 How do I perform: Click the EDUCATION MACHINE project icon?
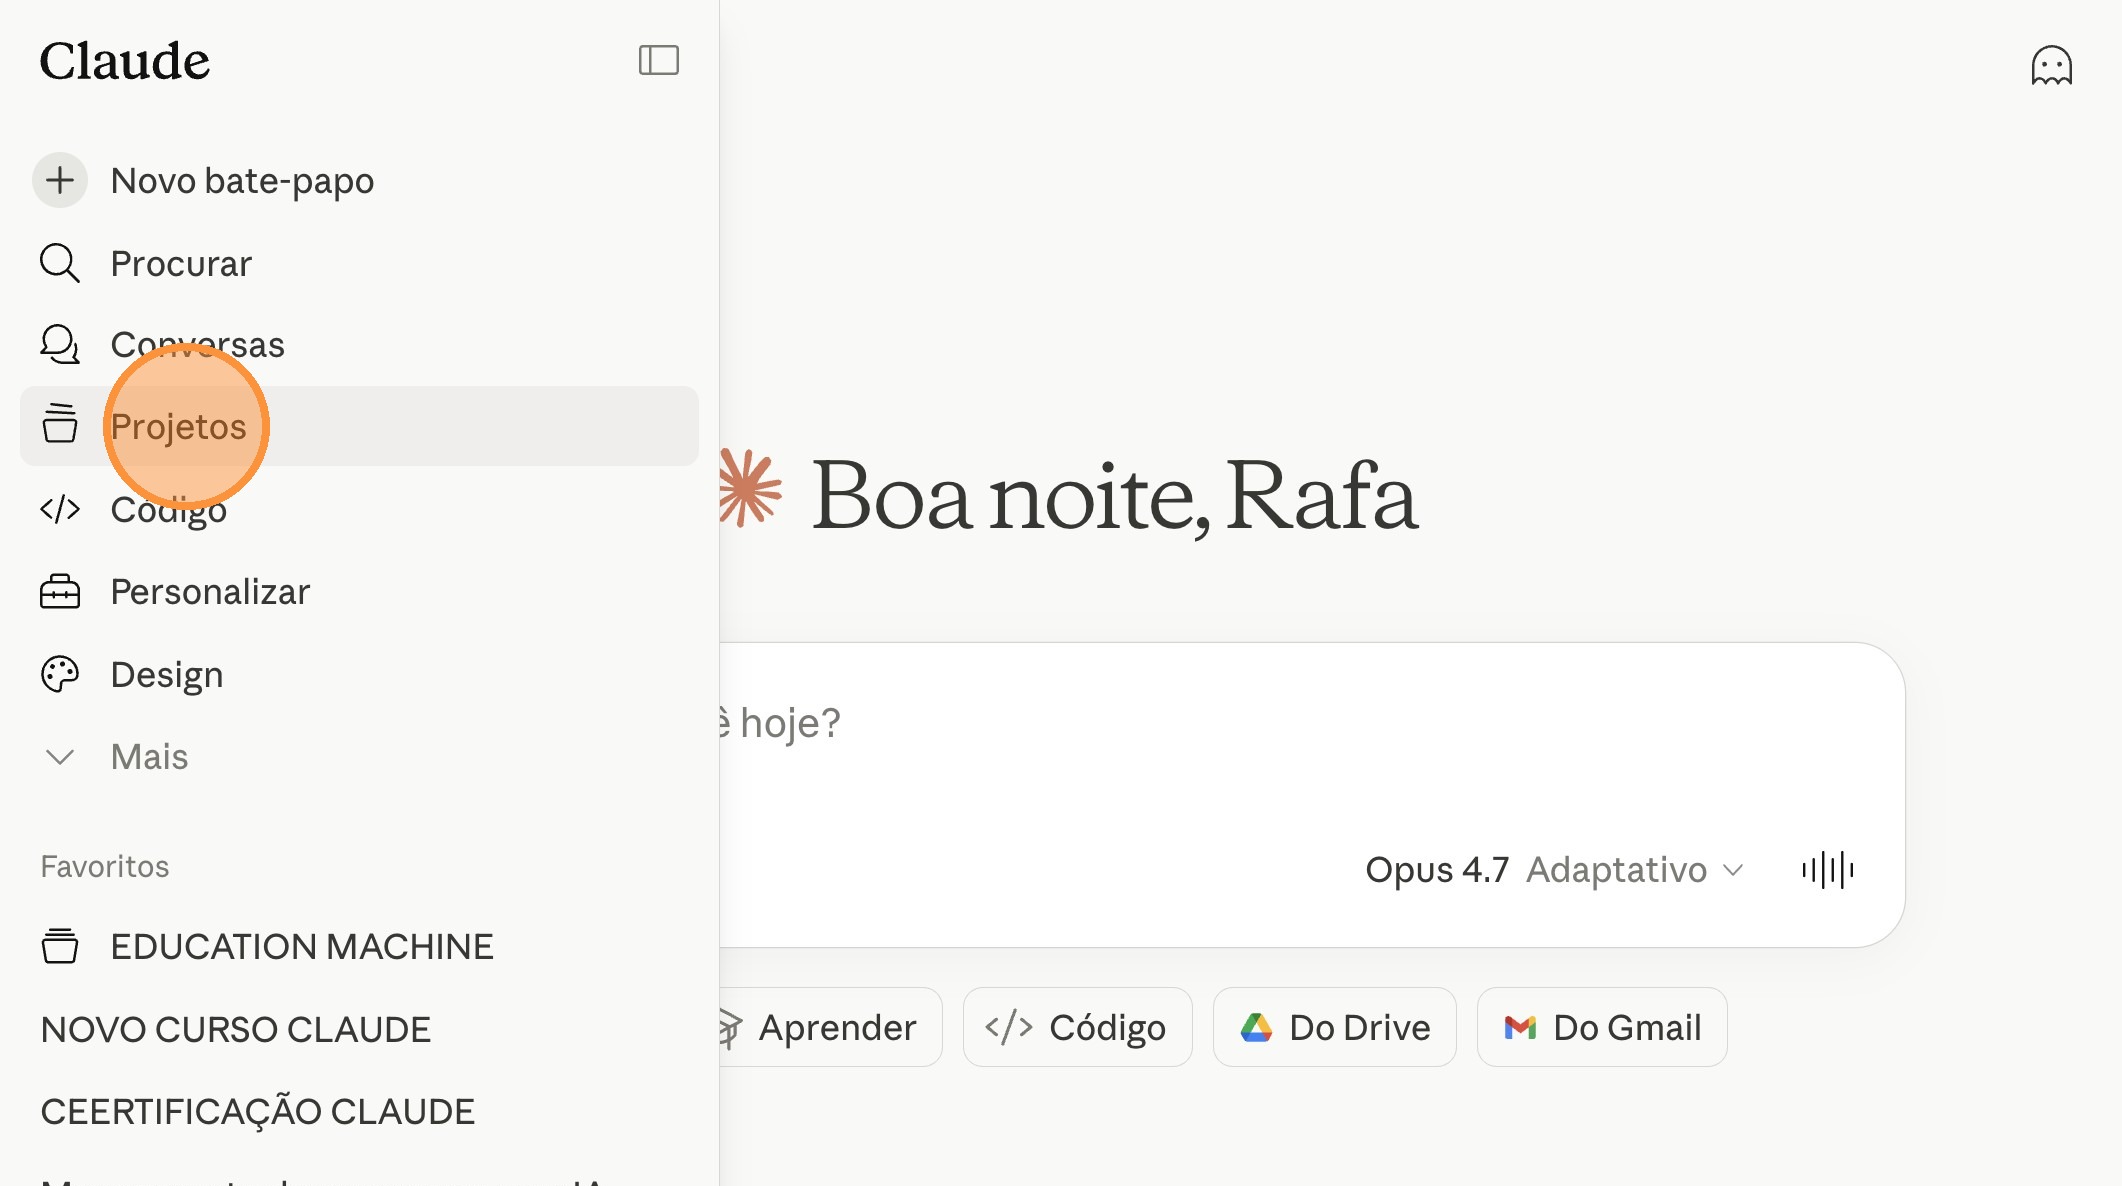60,946
